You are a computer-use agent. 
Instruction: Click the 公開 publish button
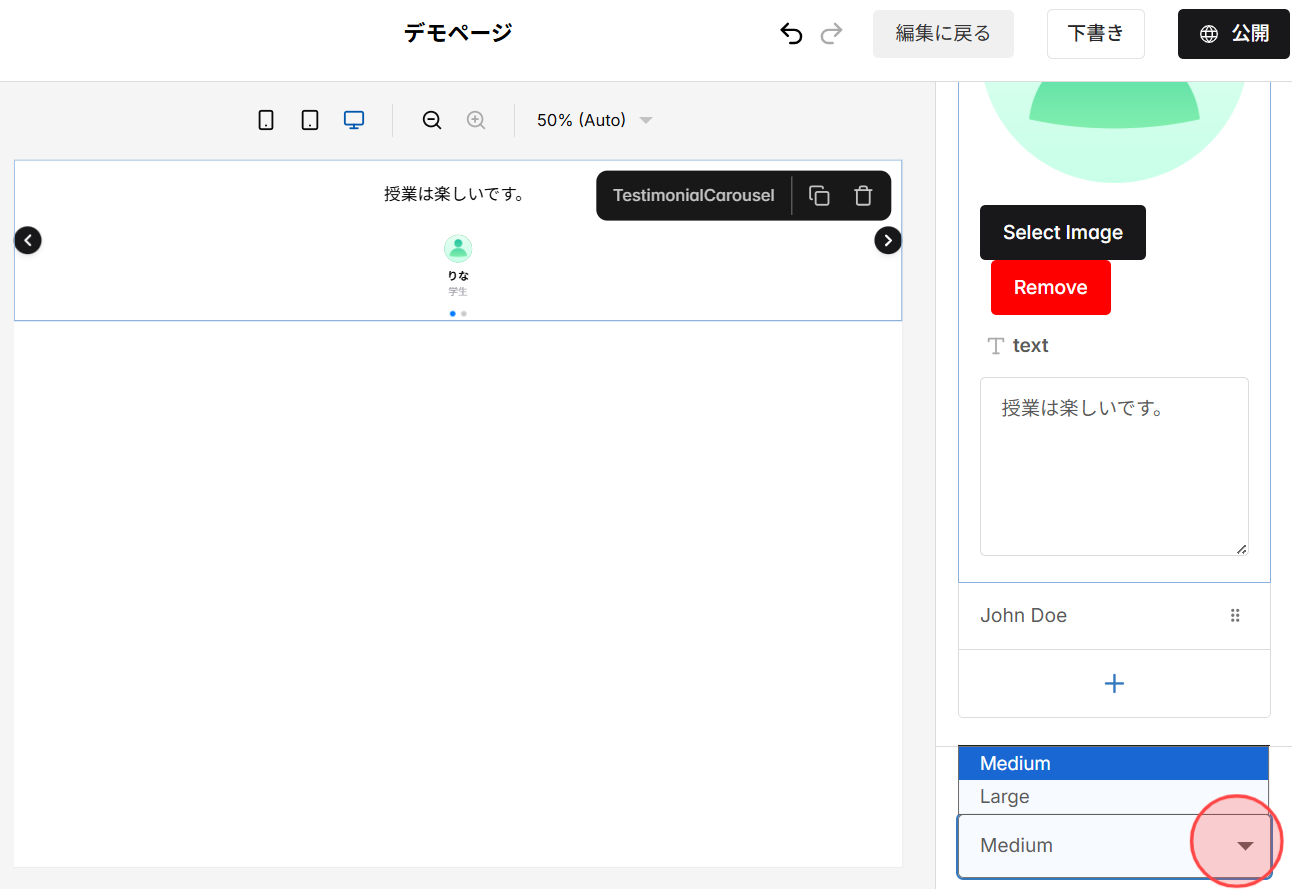tap(1233, 33)
